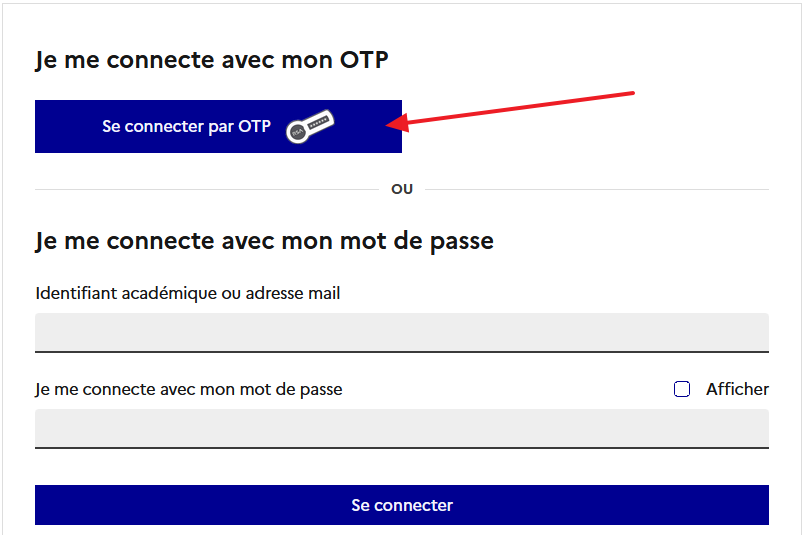Click the red arrow's pointed head
The height and width of the screenshot is (535, 807).
coord(397,123)
